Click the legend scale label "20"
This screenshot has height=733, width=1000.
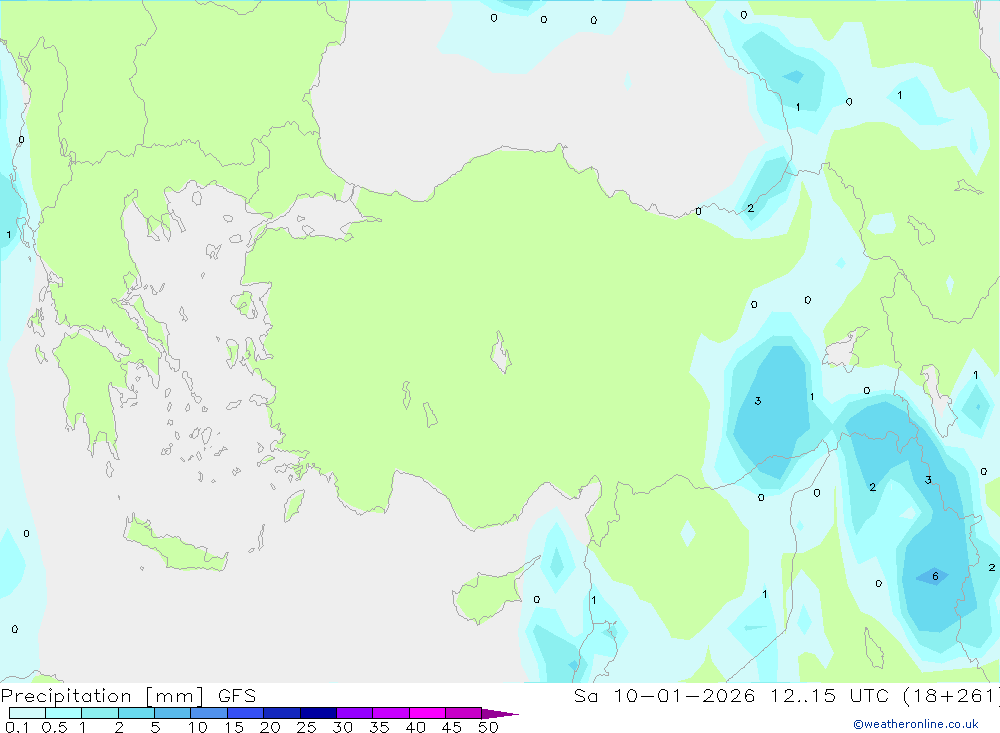[x=270, y=727]
